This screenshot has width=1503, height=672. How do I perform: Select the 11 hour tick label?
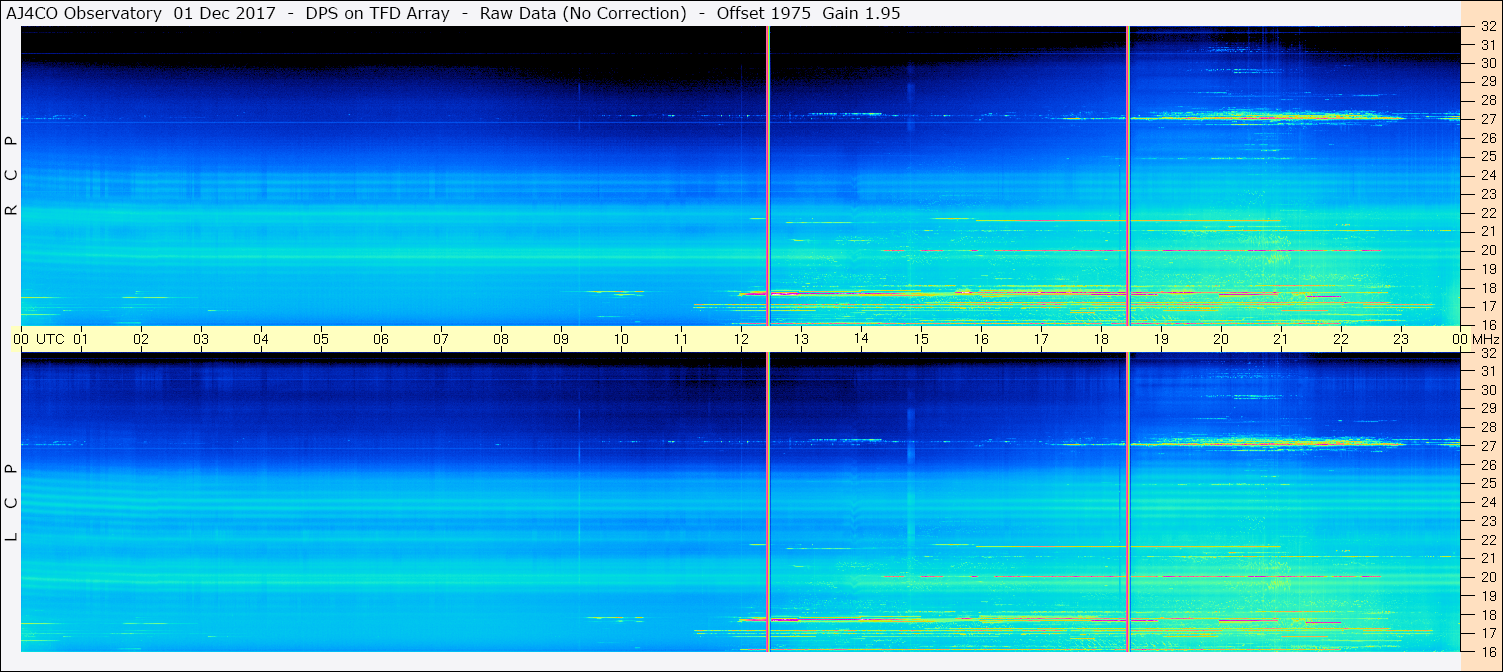pyautogui.click(x=681, y=339)
